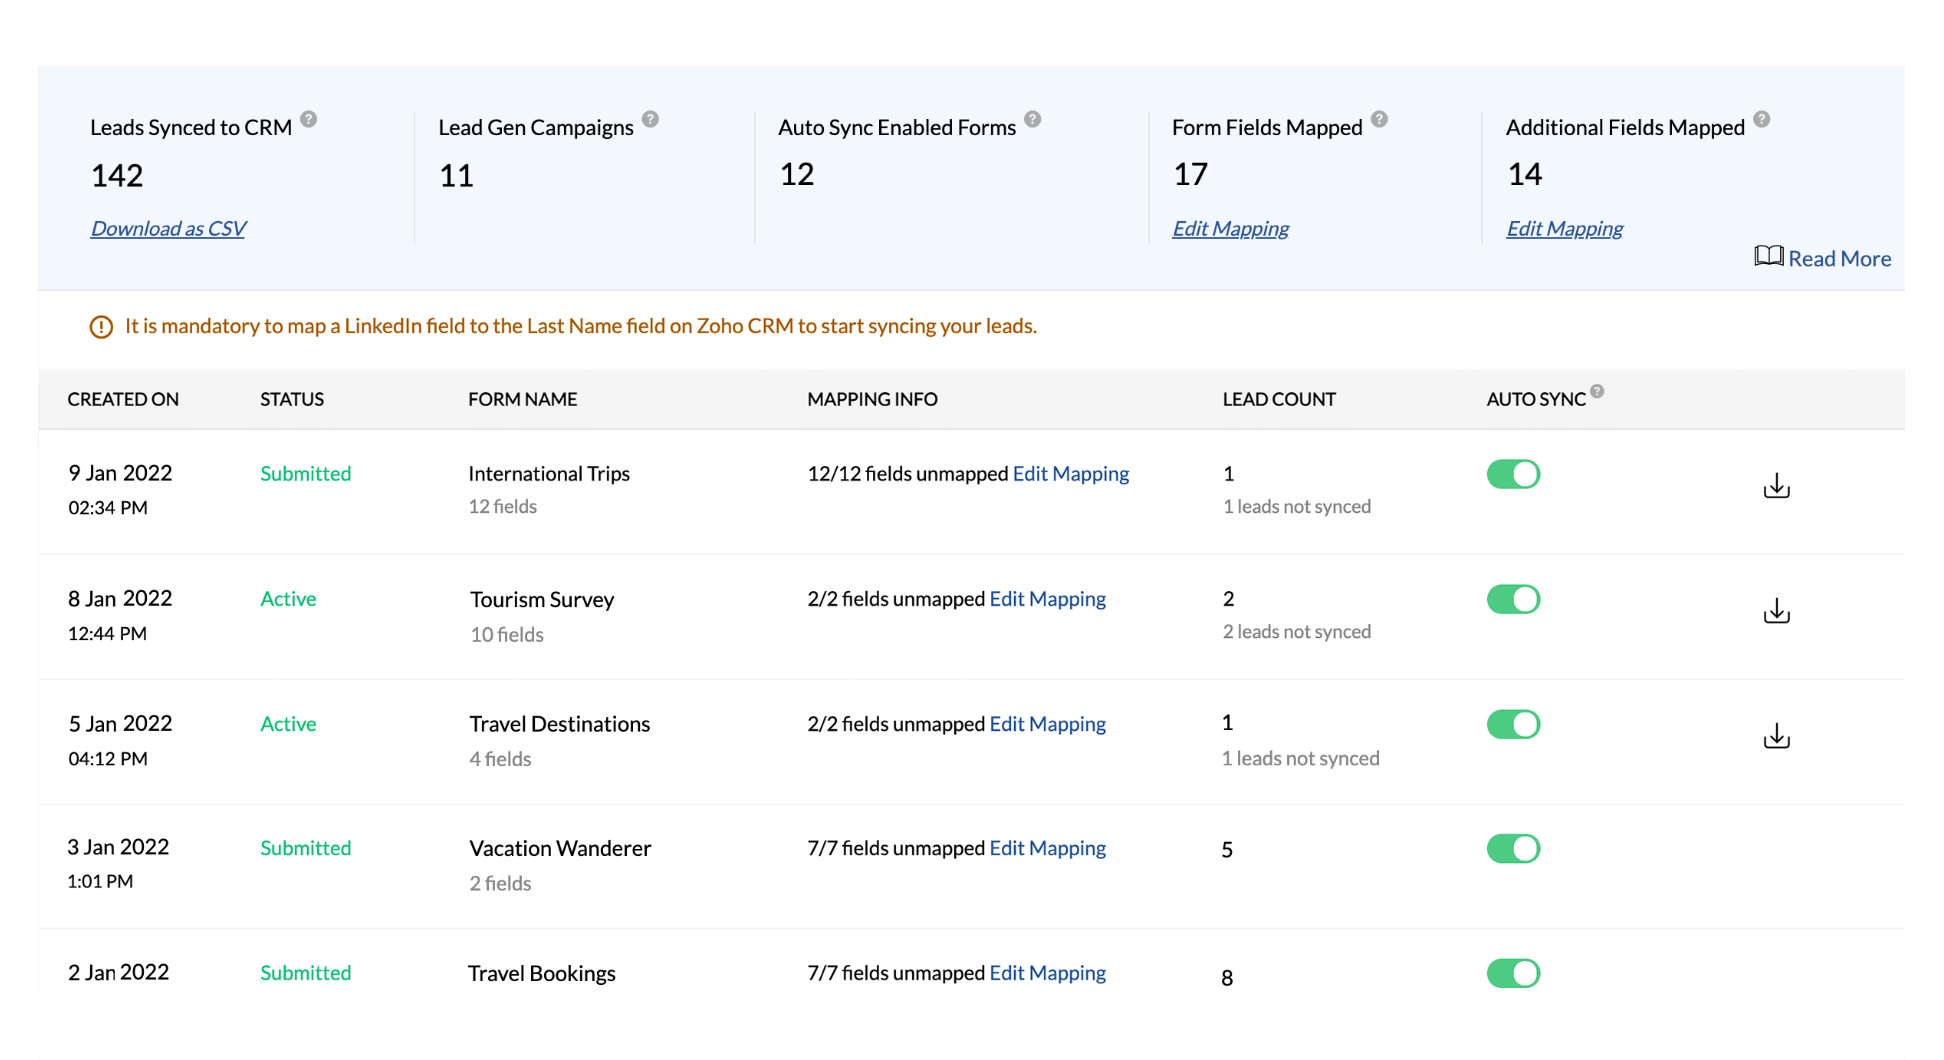Open Edit Mapping under Additional Fields Mapped
1944x1060 pixels.
coord(1564,228)
